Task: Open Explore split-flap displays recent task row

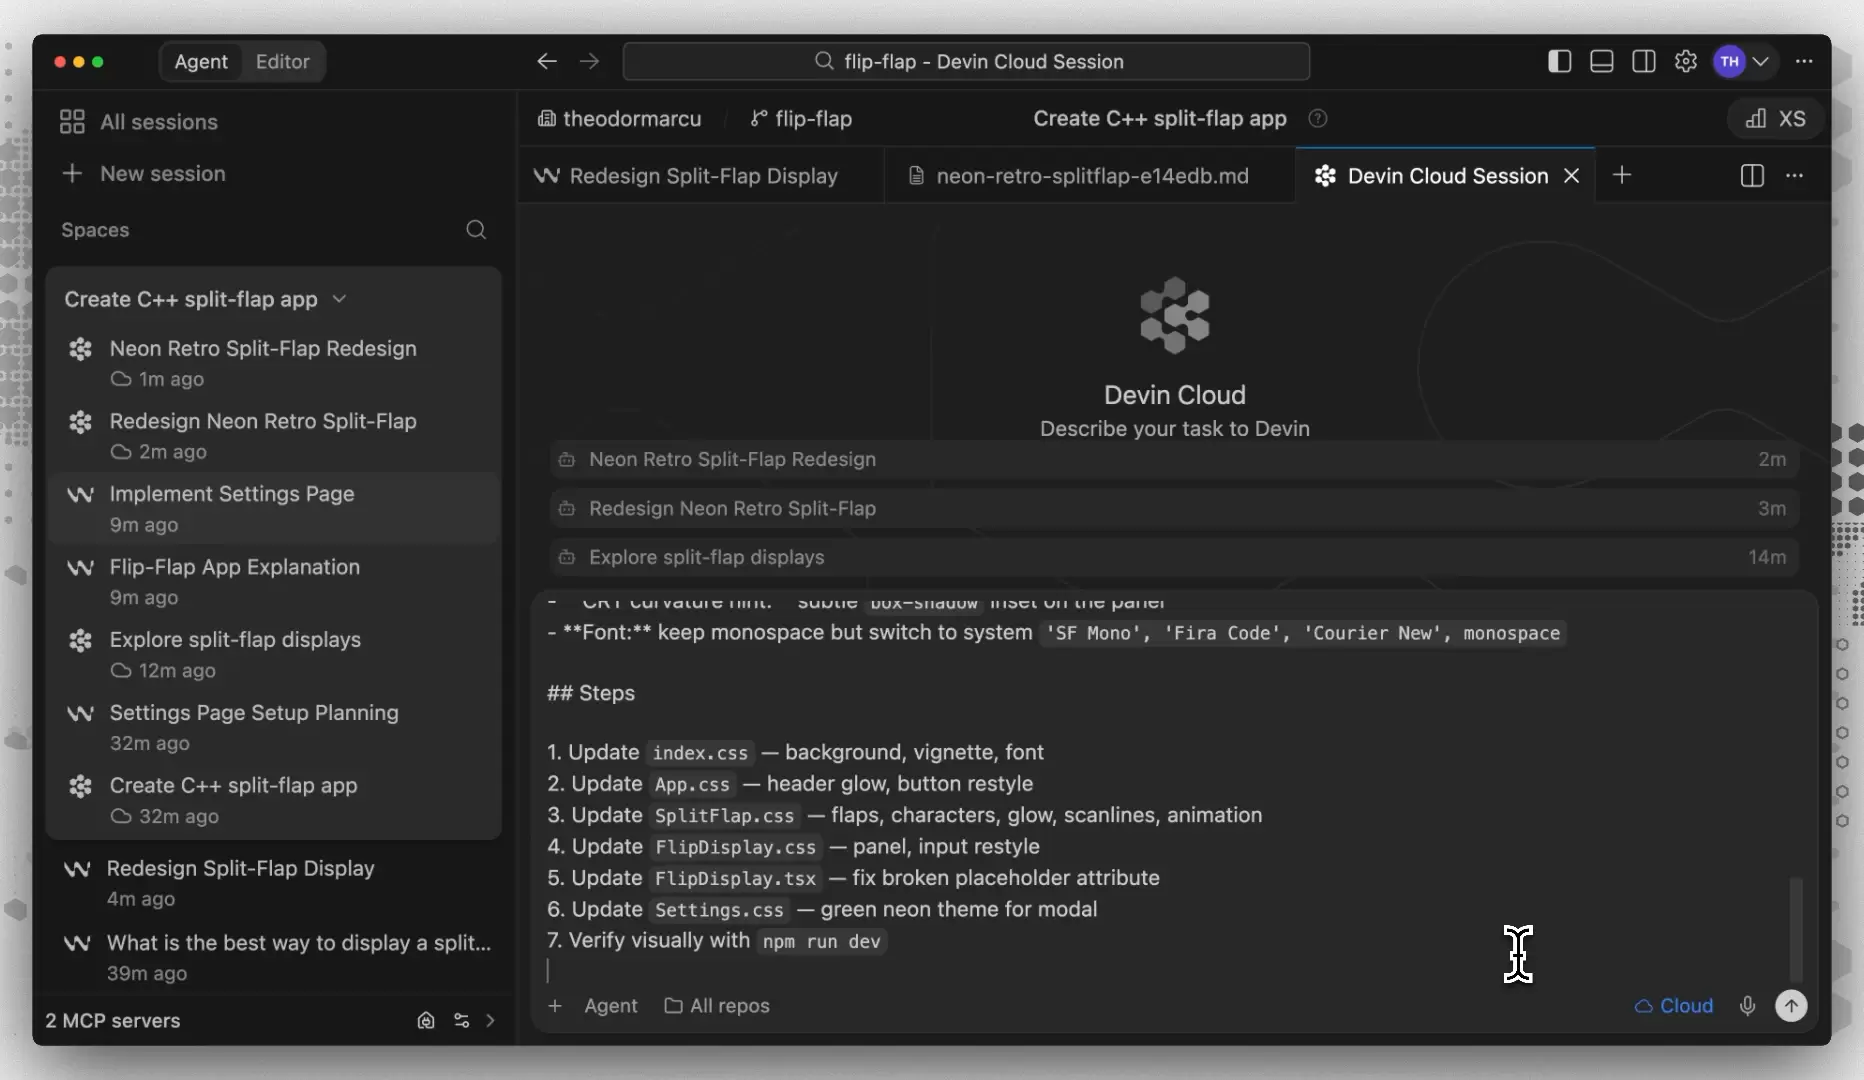Action: click(1173, 557)
